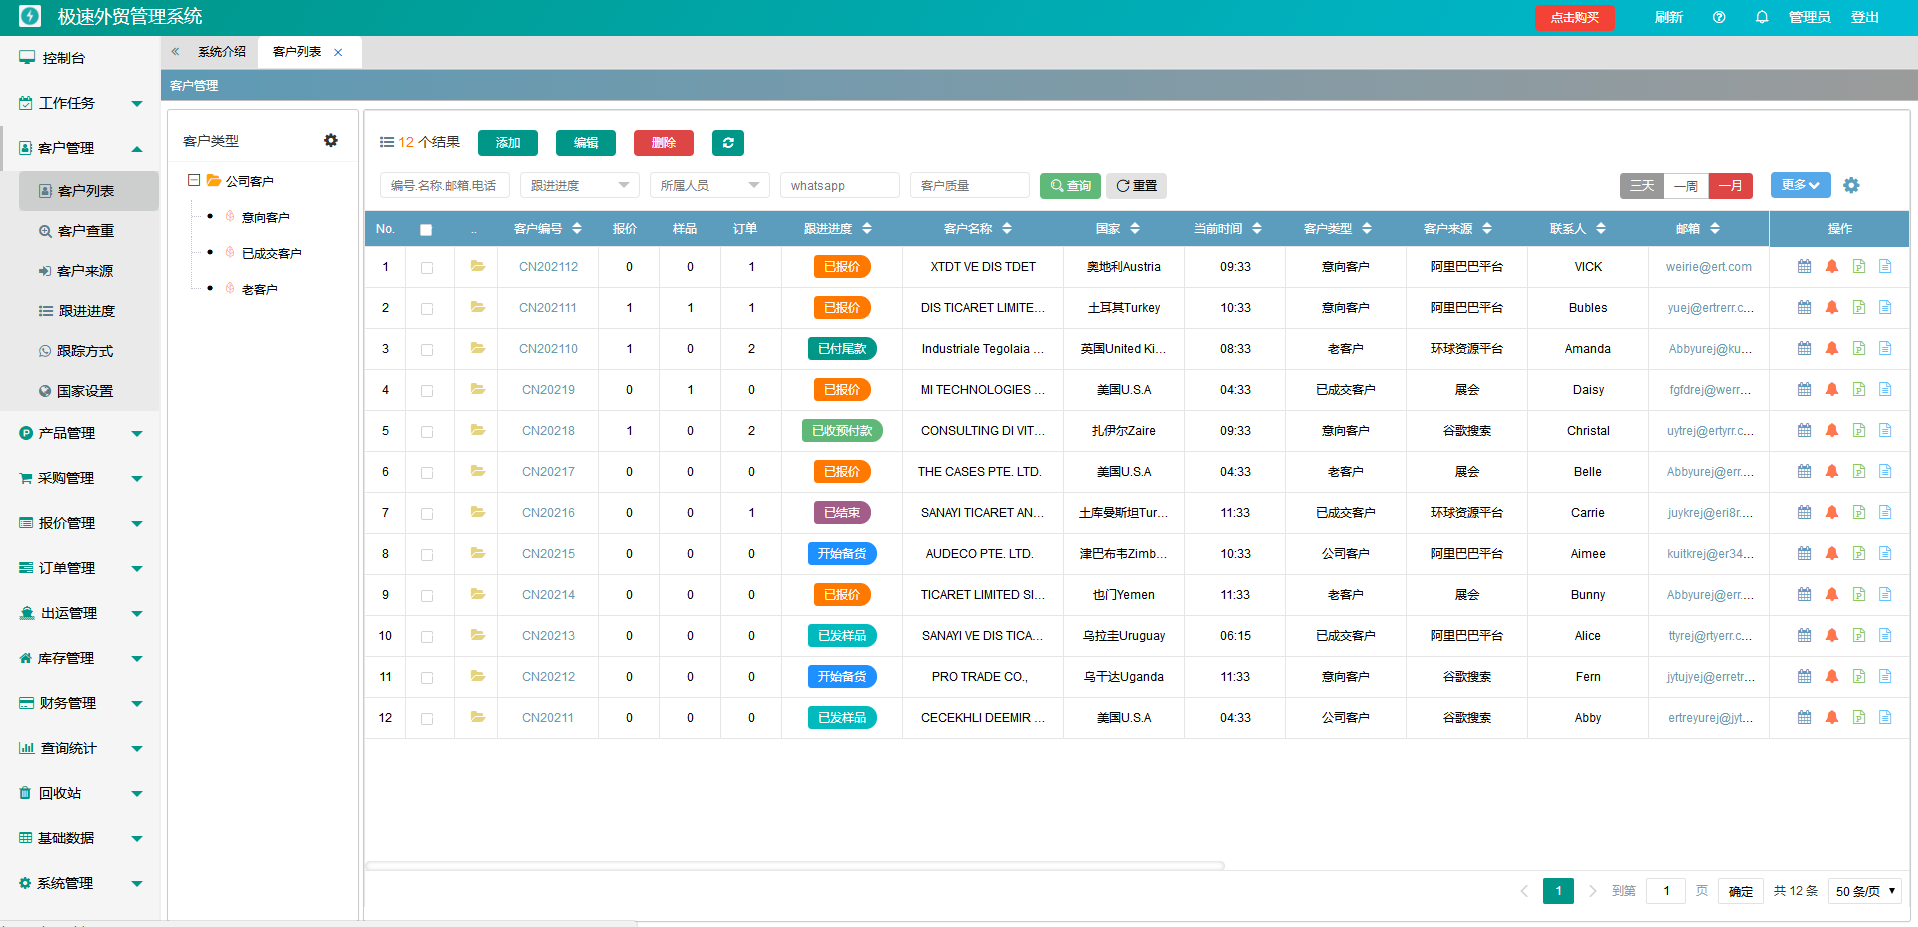
Task: Check the box for row CN20216
Action: pyautogui.click(x=427, y=514)
